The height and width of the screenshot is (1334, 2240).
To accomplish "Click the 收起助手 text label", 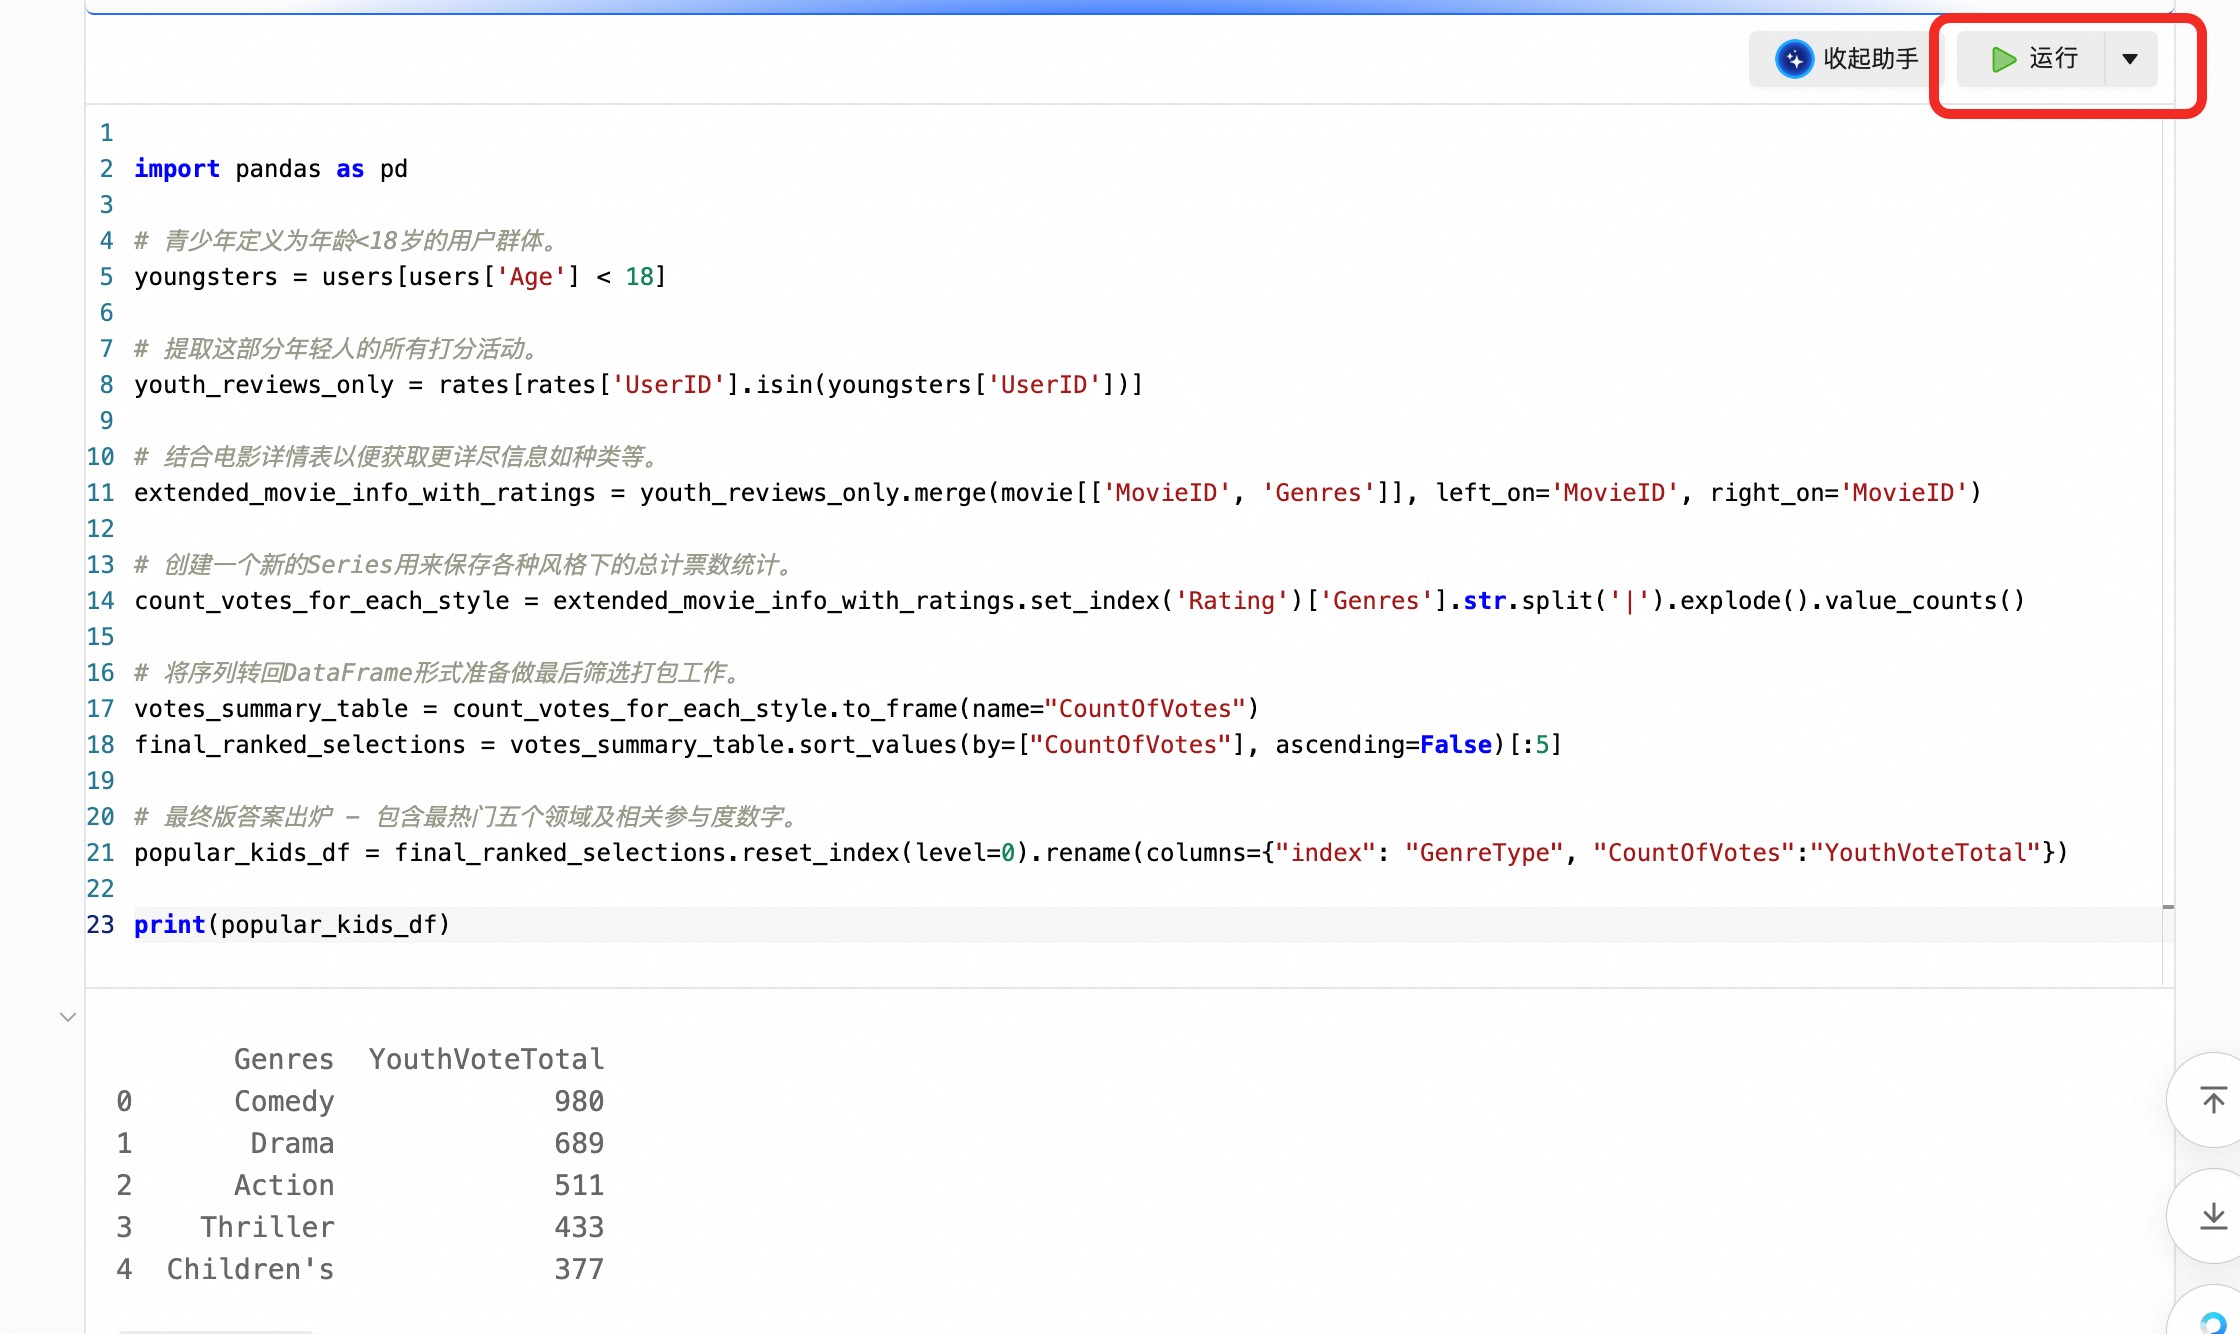I will [1870, 59].
